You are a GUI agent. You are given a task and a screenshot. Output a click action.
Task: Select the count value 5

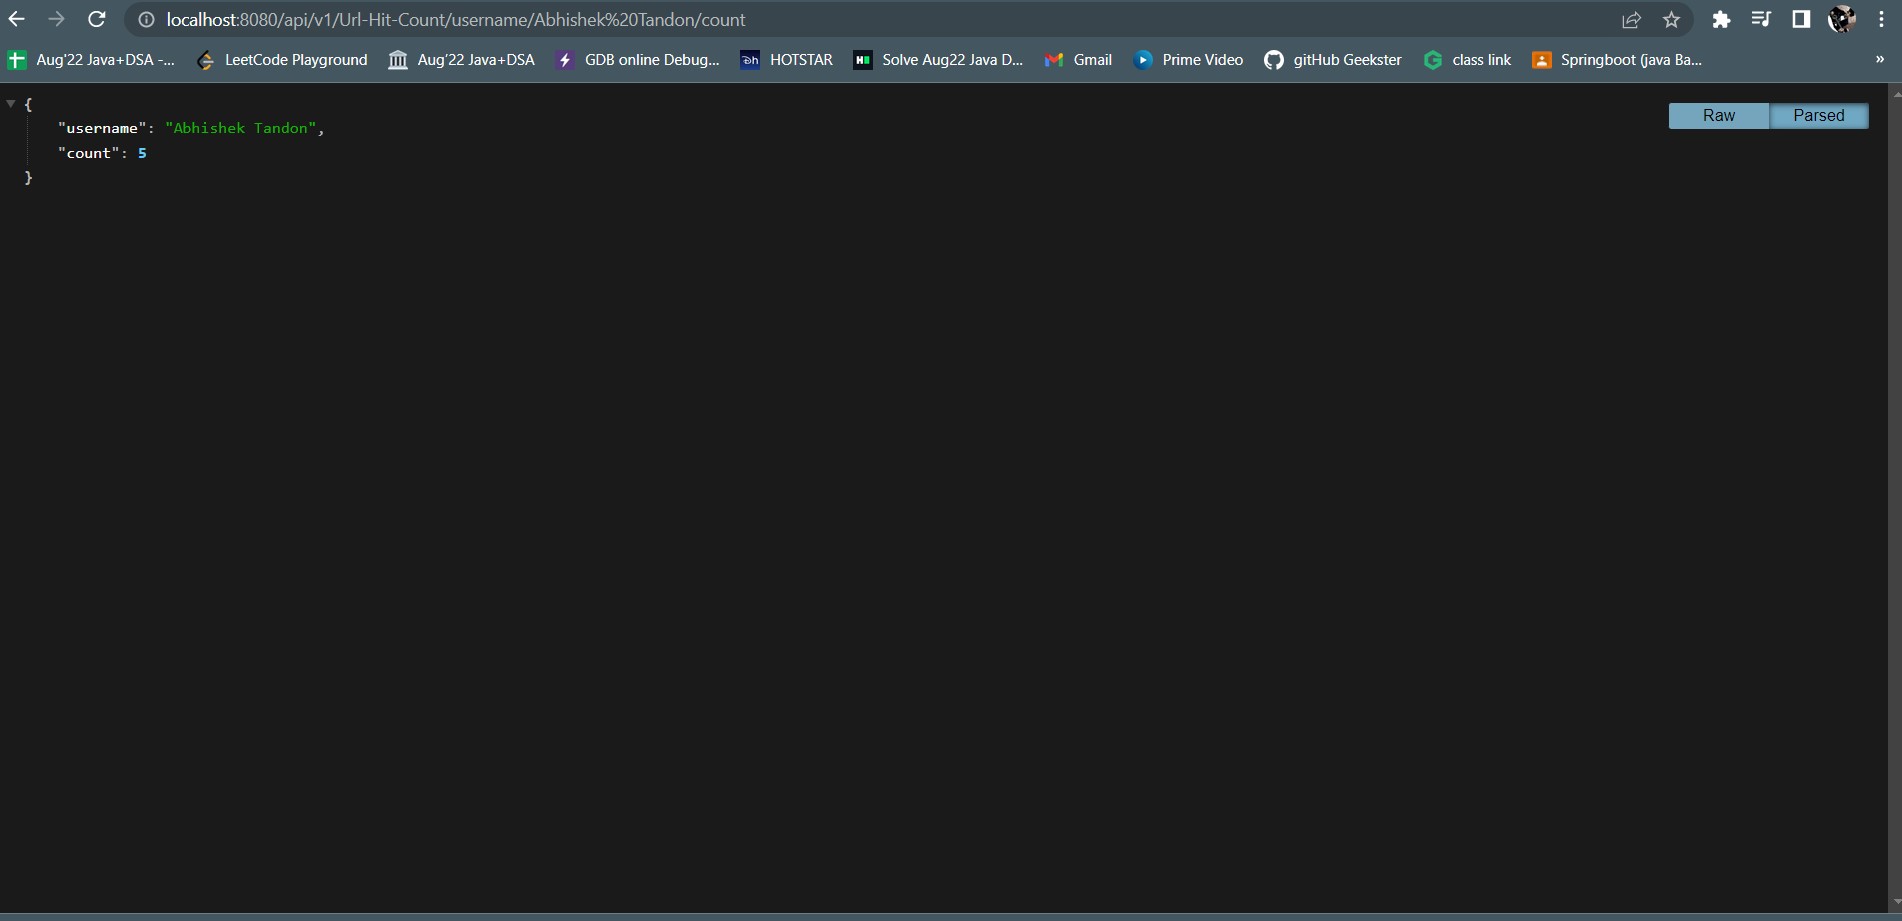142,153
